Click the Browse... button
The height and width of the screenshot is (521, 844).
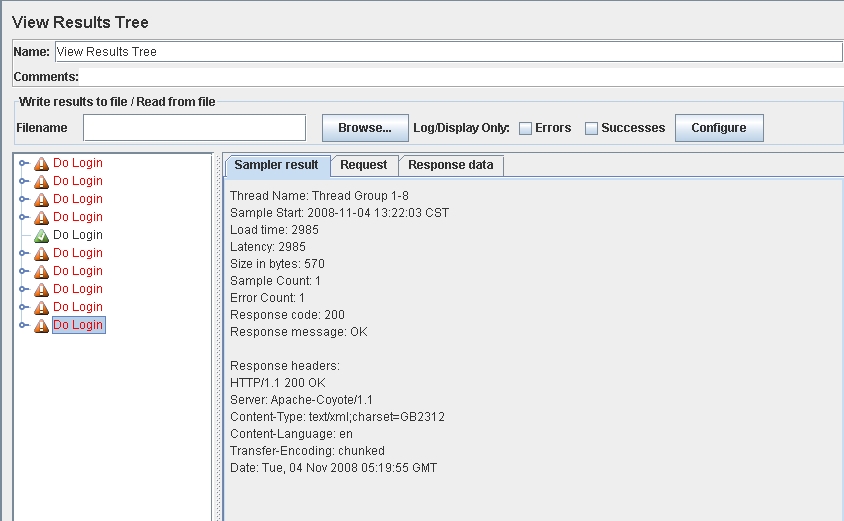(365, 128)
